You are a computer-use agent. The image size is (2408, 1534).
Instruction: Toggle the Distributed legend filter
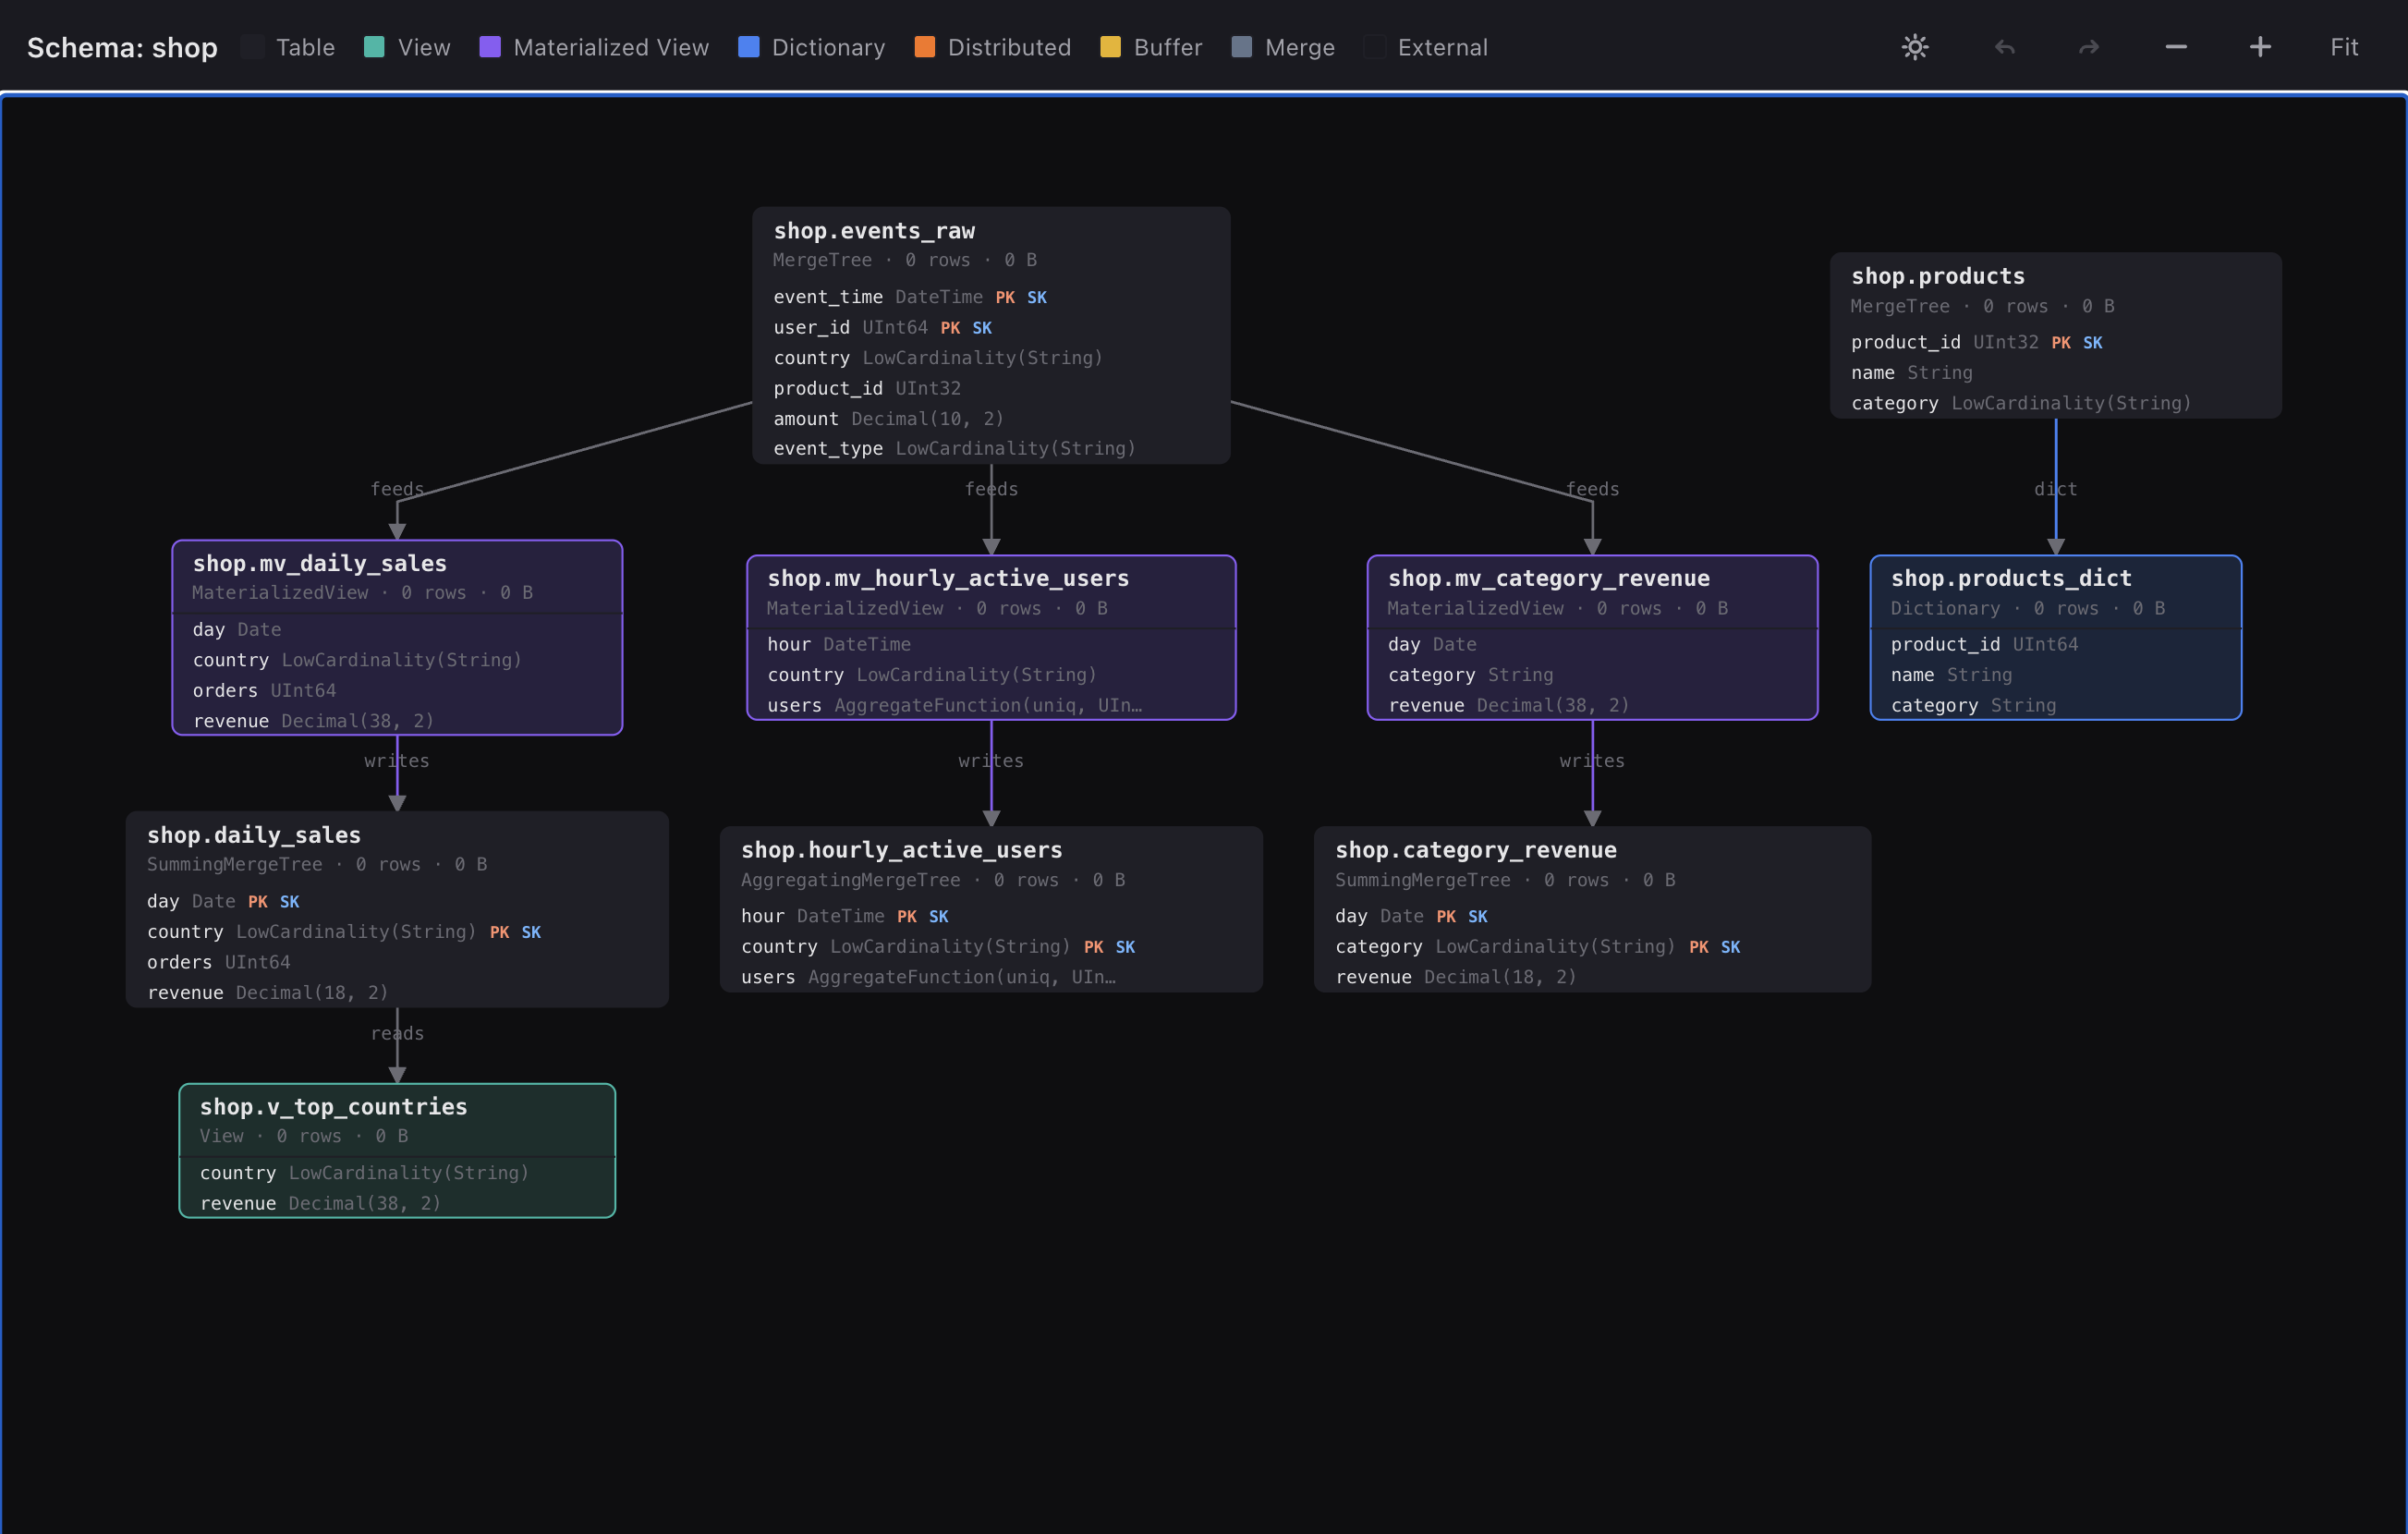(x=993, y=47)
